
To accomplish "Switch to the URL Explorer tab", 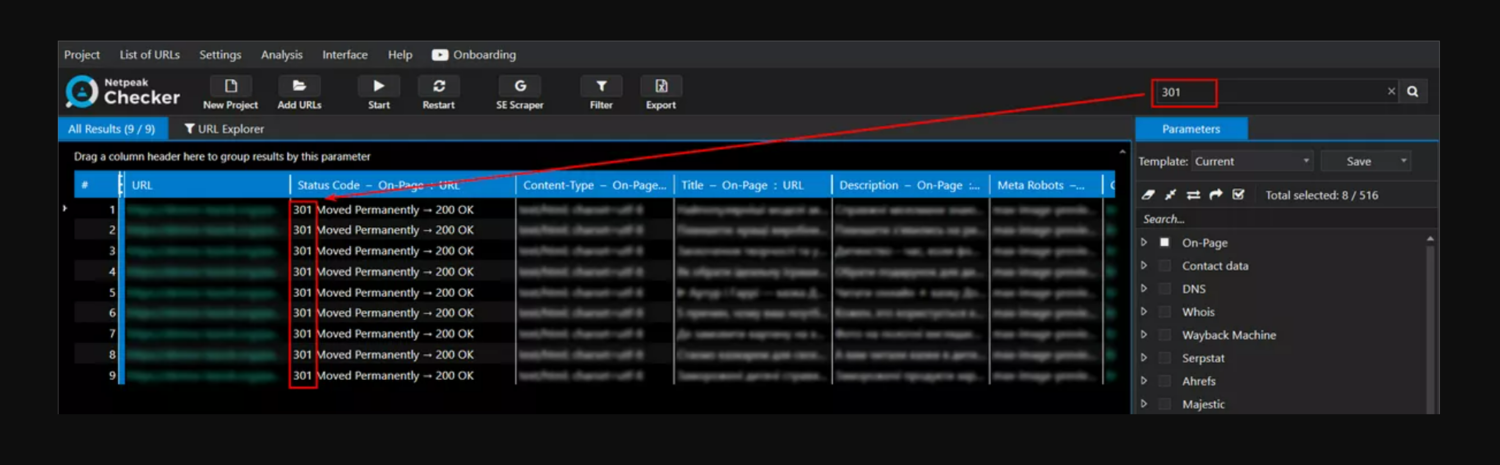I will click(224, 129).
